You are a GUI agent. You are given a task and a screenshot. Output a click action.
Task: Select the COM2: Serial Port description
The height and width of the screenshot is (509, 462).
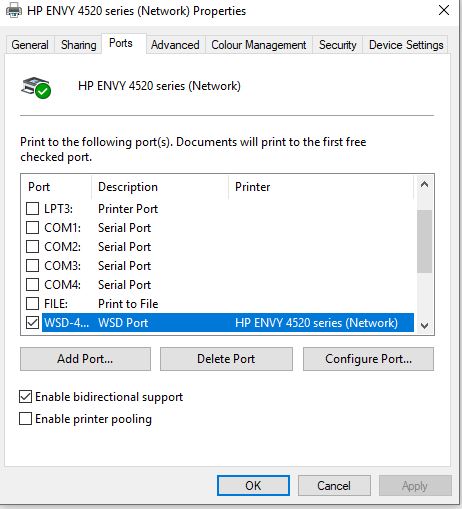point(124,247)
